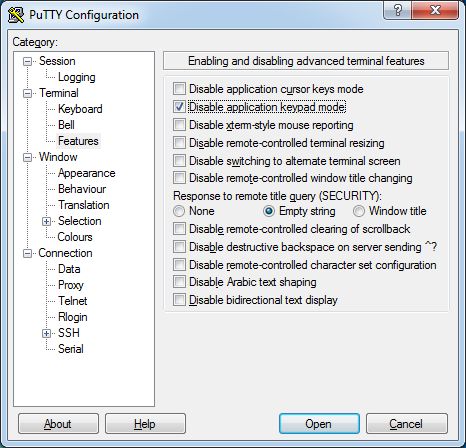This screenshot has width=466, height=448.
Task: Click the Help button
Action: point(145,424)
